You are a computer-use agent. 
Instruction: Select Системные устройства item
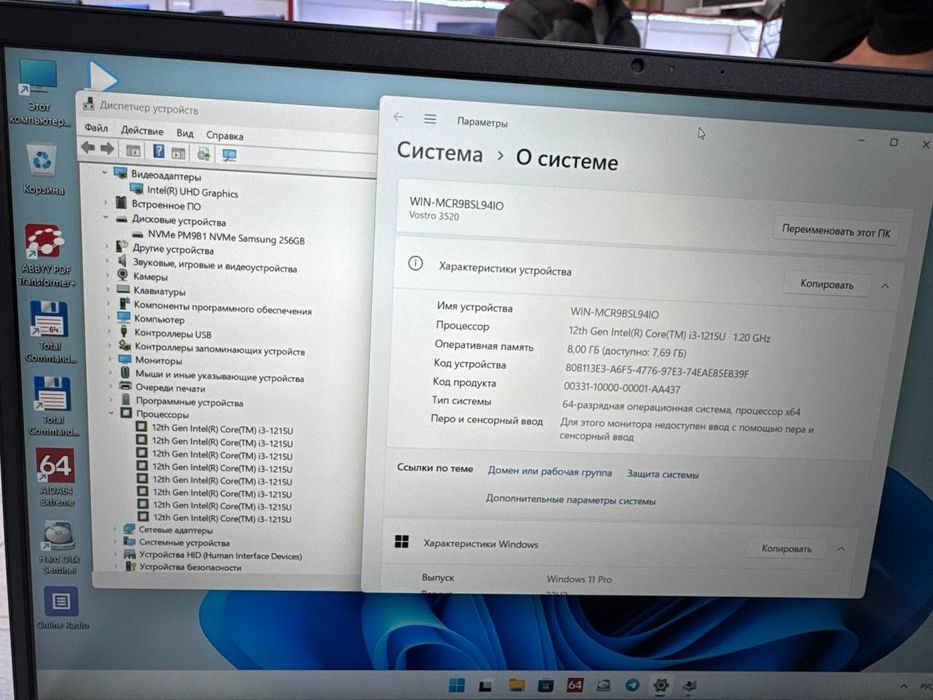coord(184,542)
